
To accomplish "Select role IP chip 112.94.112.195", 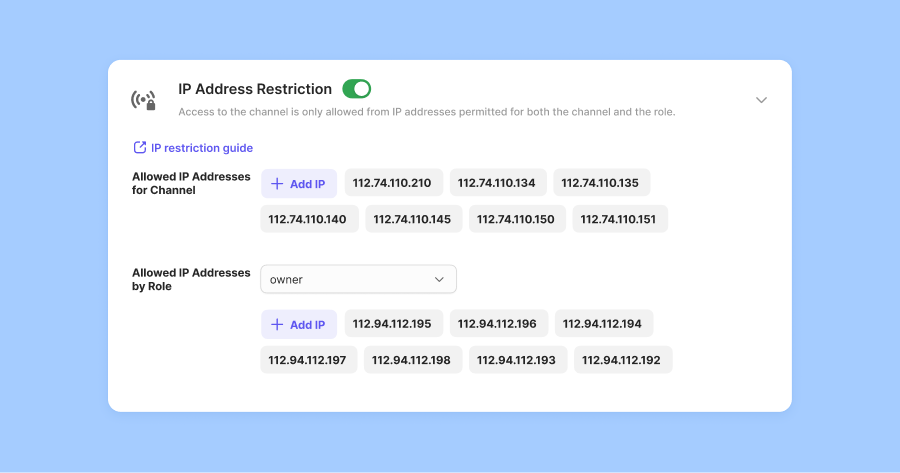I will (394, 323).
